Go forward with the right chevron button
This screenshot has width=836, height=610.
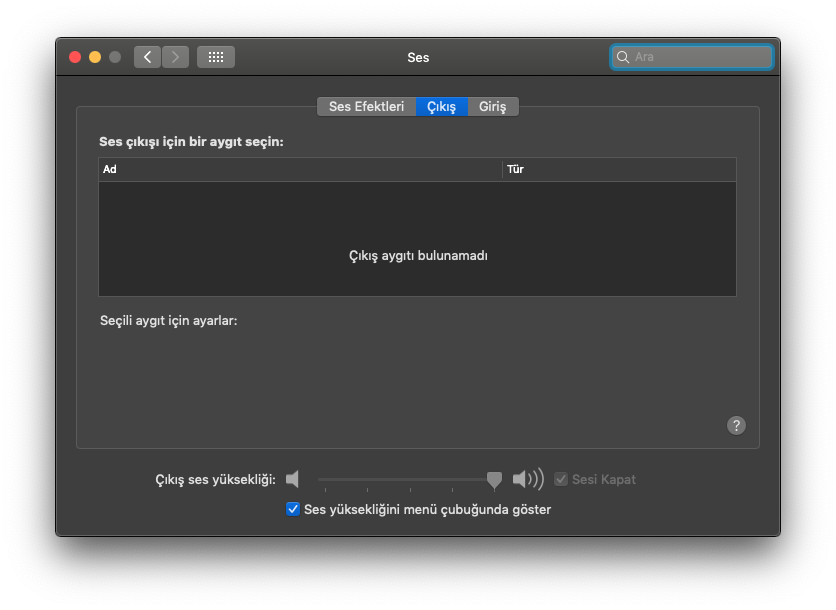tap(176, 57)
